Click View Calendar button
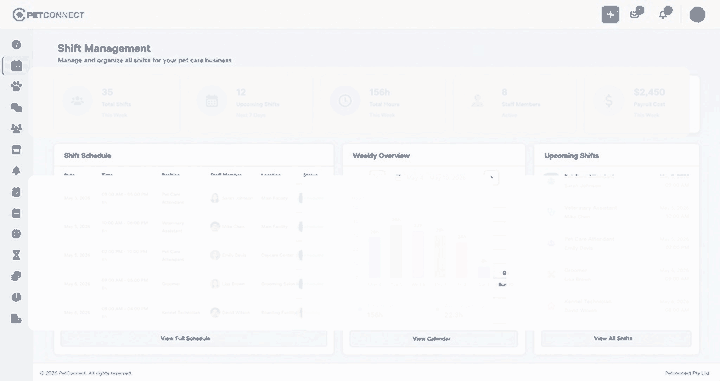 tap(433, 339)
